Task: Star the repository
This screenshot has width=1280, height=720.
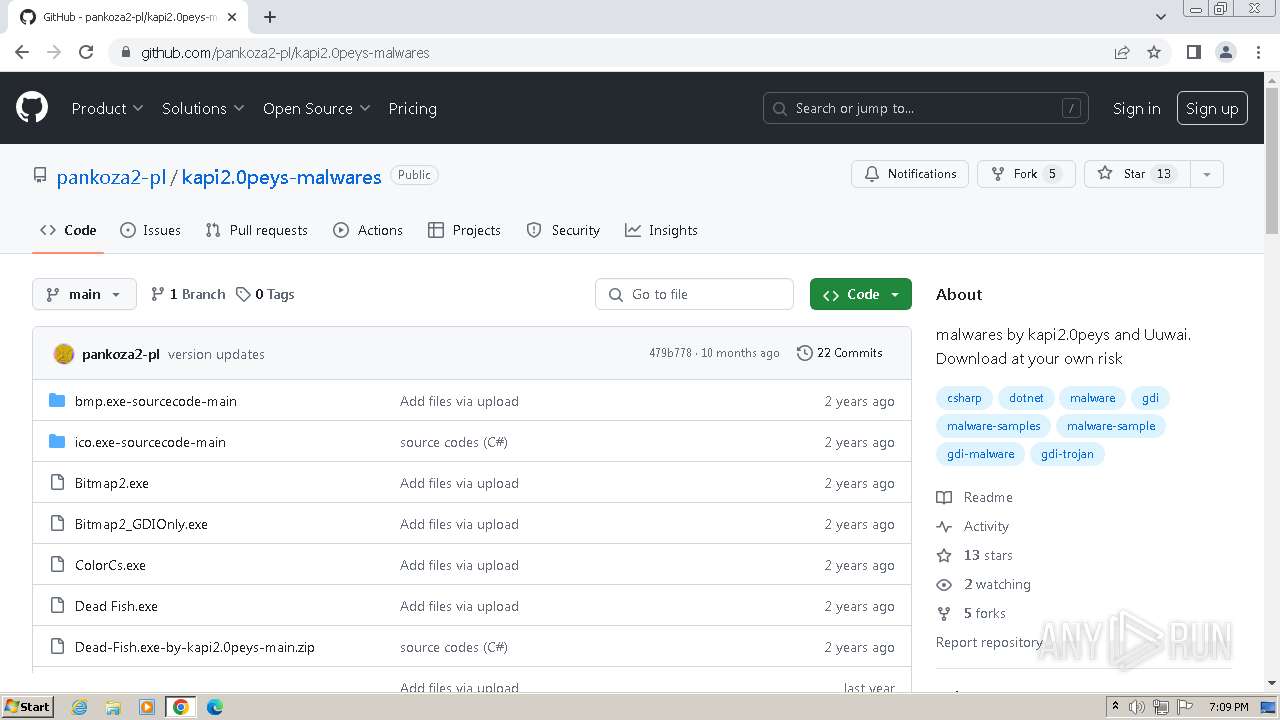Action: [1137, 174]
